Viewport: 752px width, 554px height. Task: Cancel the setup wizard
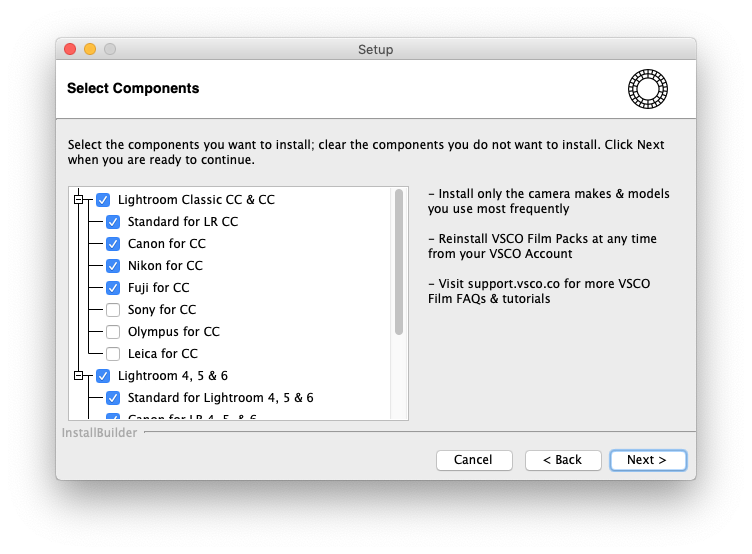(x=473, y=460)
